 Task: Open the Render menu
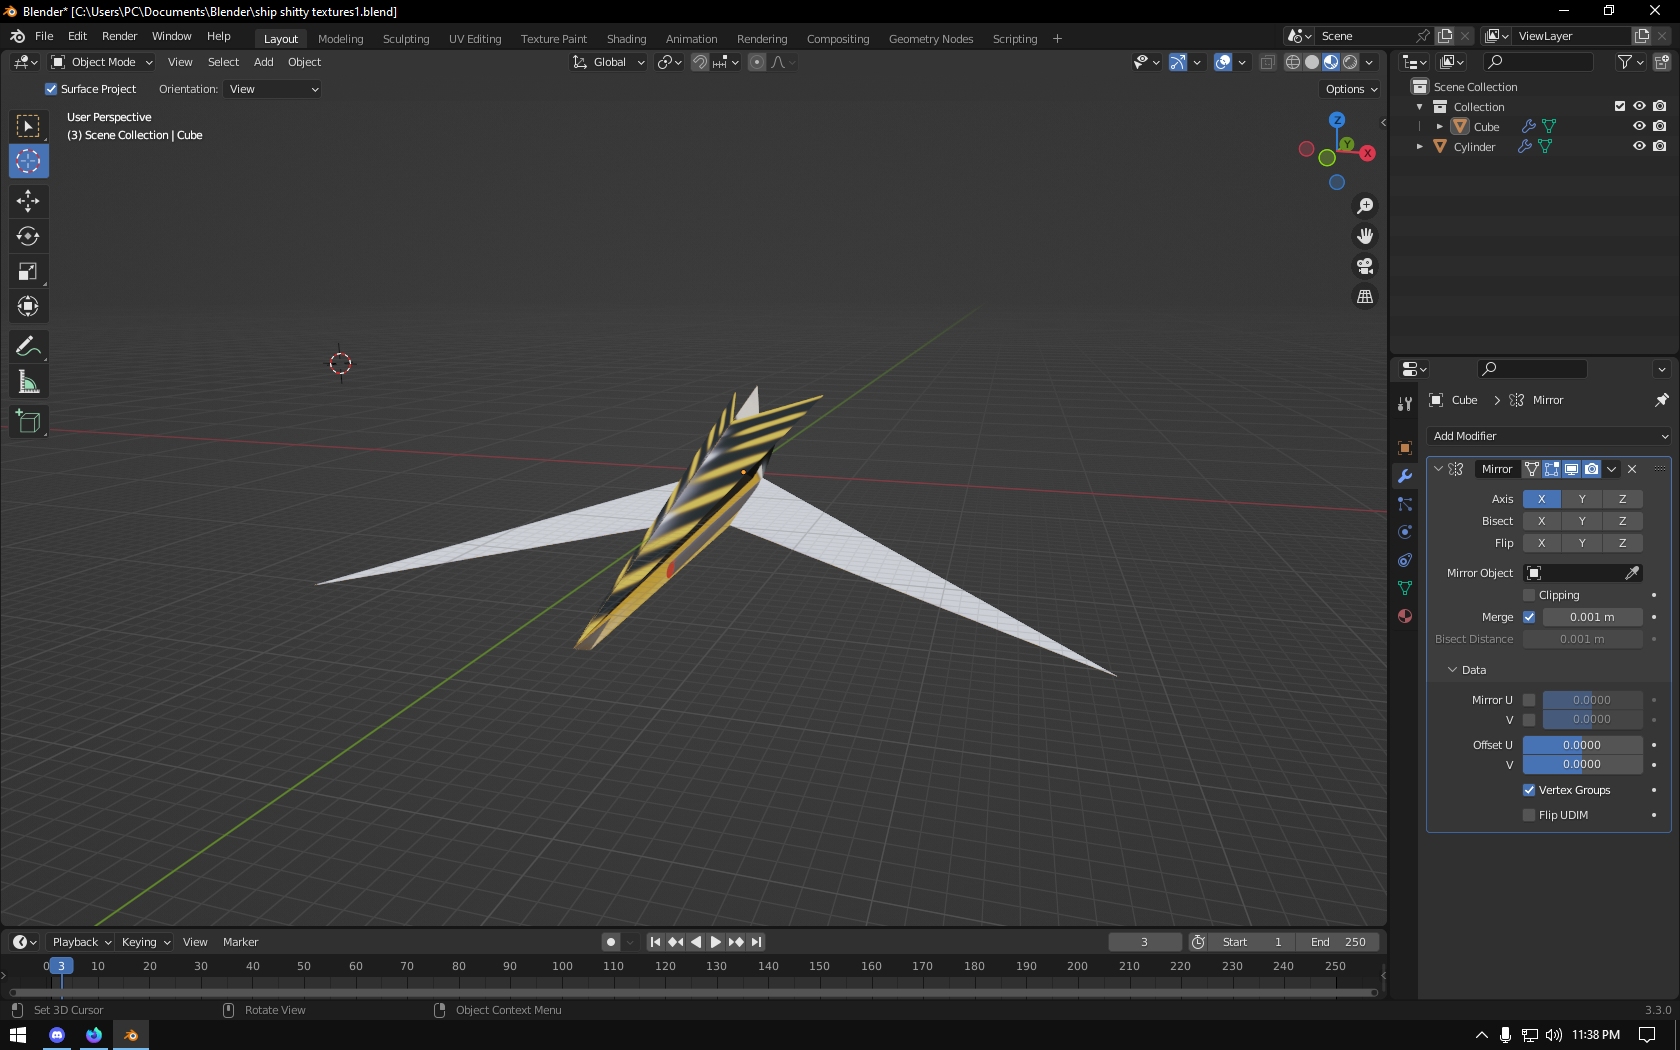[x=119, y=36]
